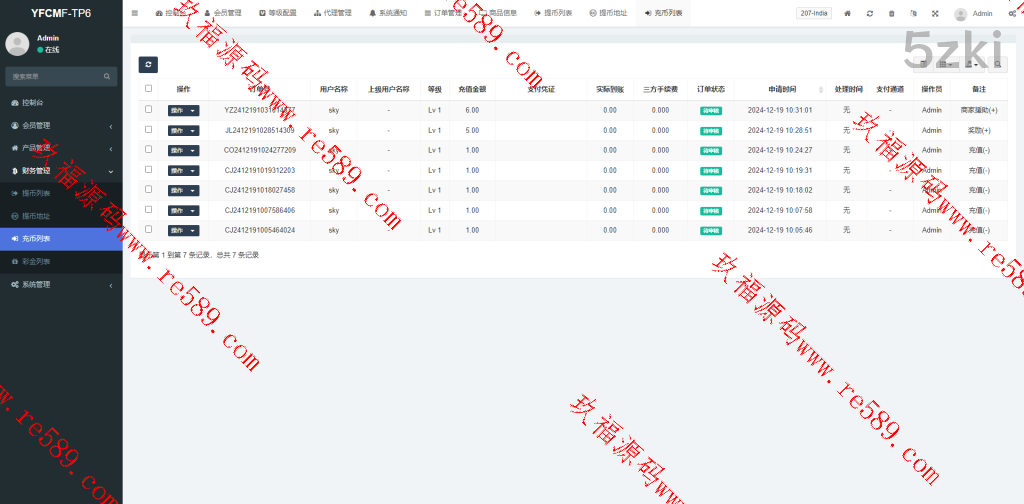Click the hamburger sidebar toggle icon

pos(135,14)
